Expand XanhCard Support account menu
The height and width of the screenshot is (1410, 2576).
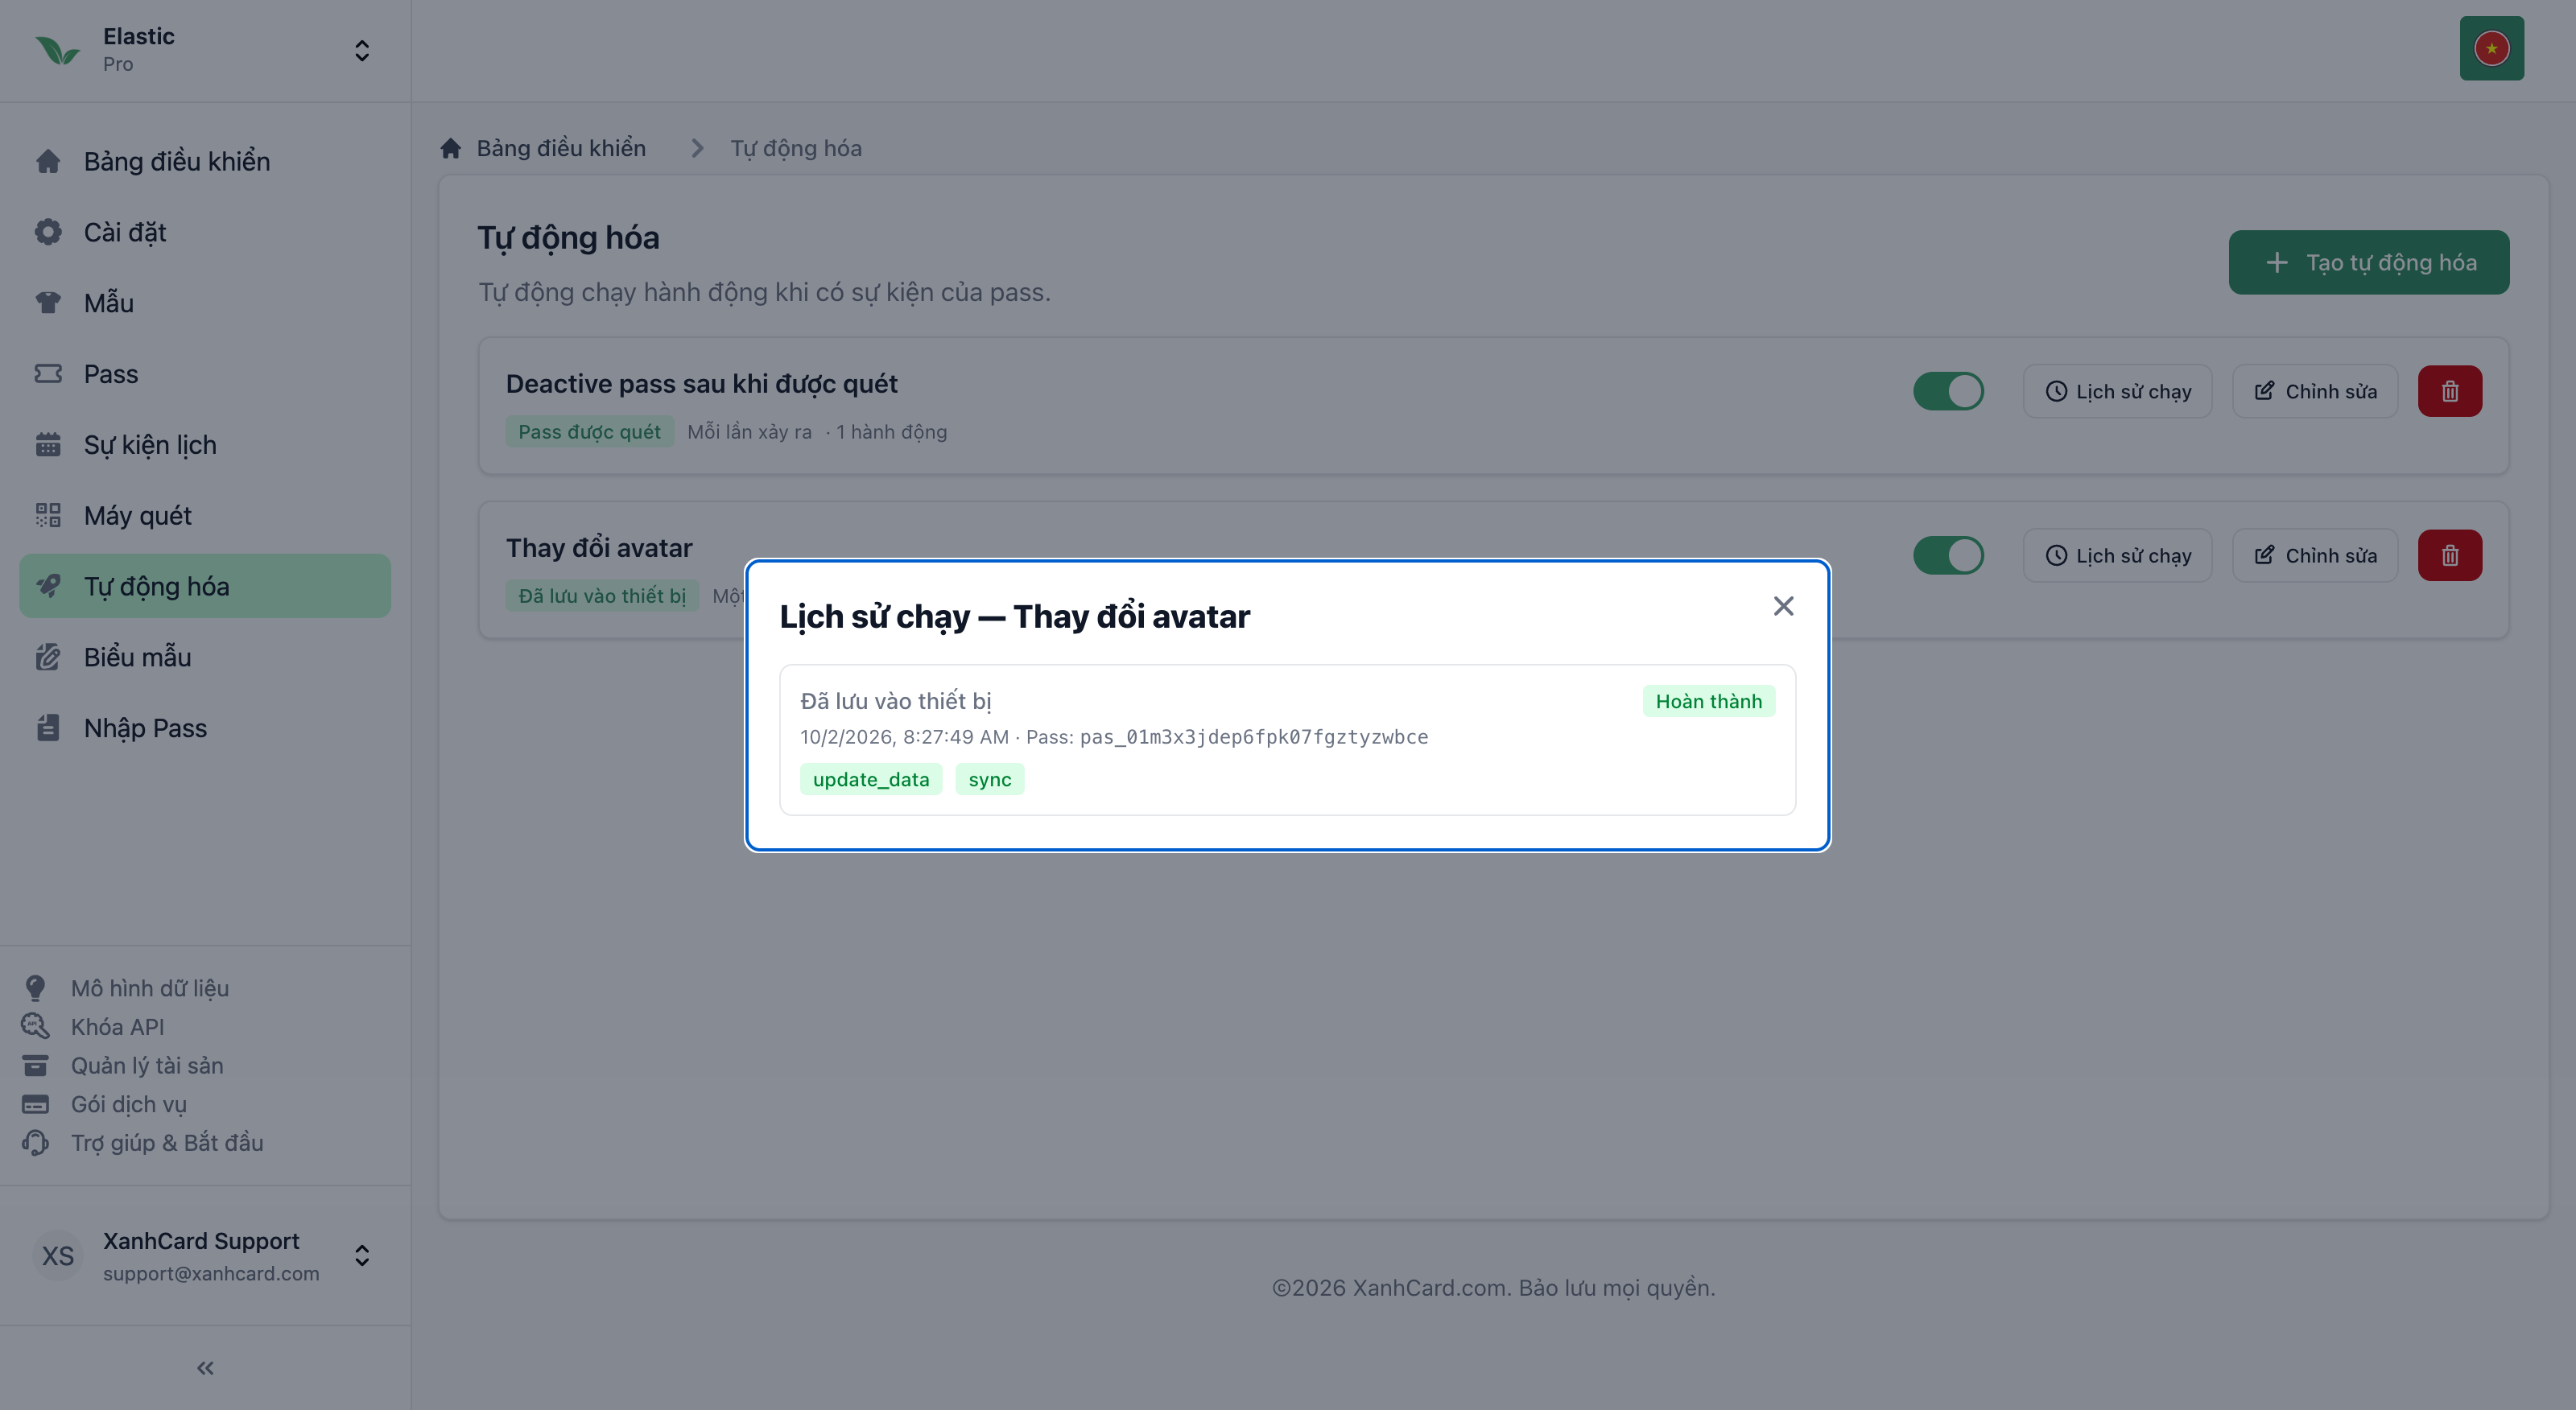point(362,1256)
